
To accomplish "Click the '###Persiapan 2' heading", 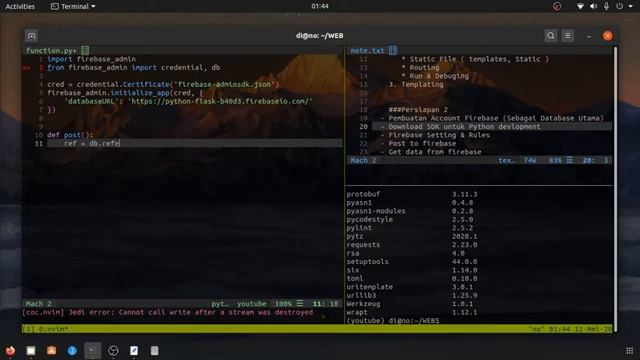I will 418,110.
